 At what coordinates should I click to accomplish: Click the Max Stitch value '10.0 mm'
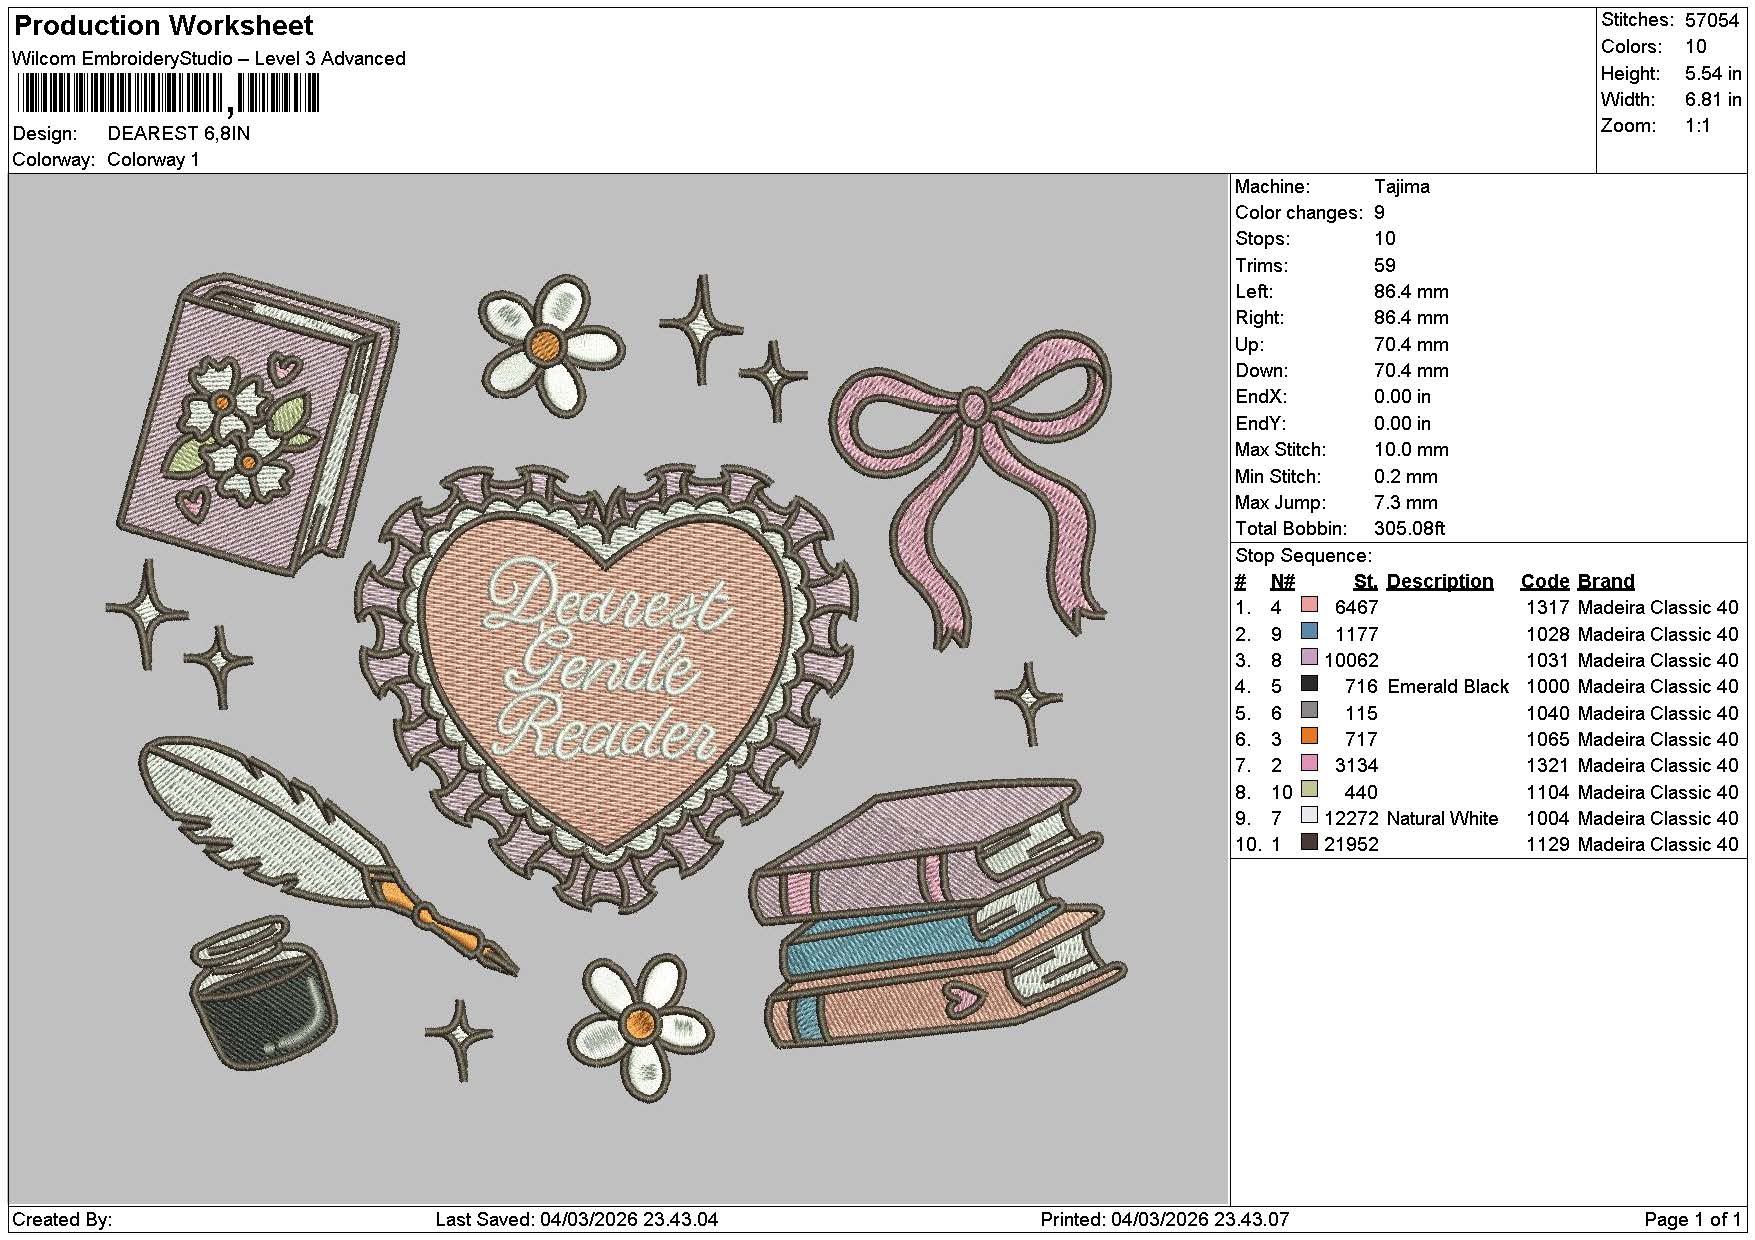coord(1411,450)
